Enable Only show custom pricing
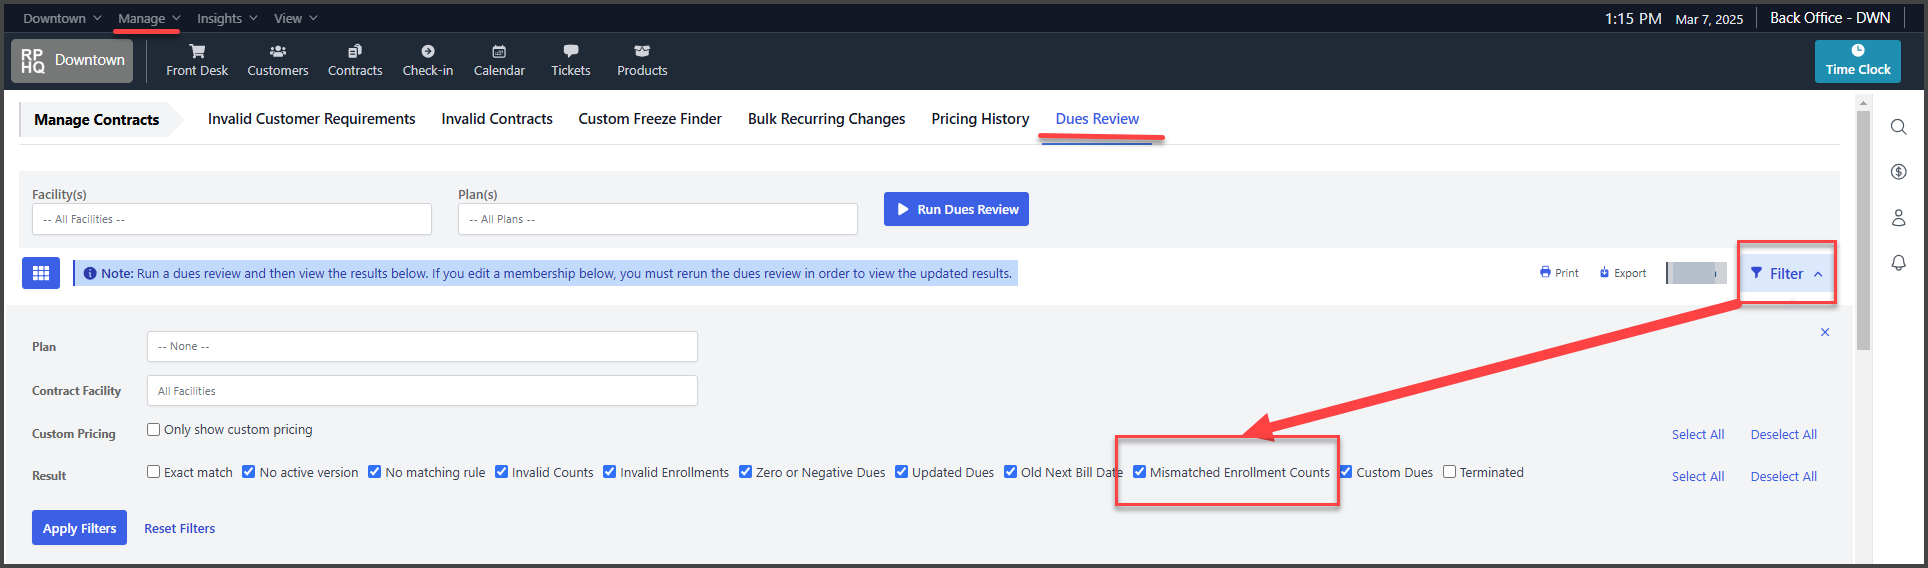1928x568 pixels. (x=153, y=429)
